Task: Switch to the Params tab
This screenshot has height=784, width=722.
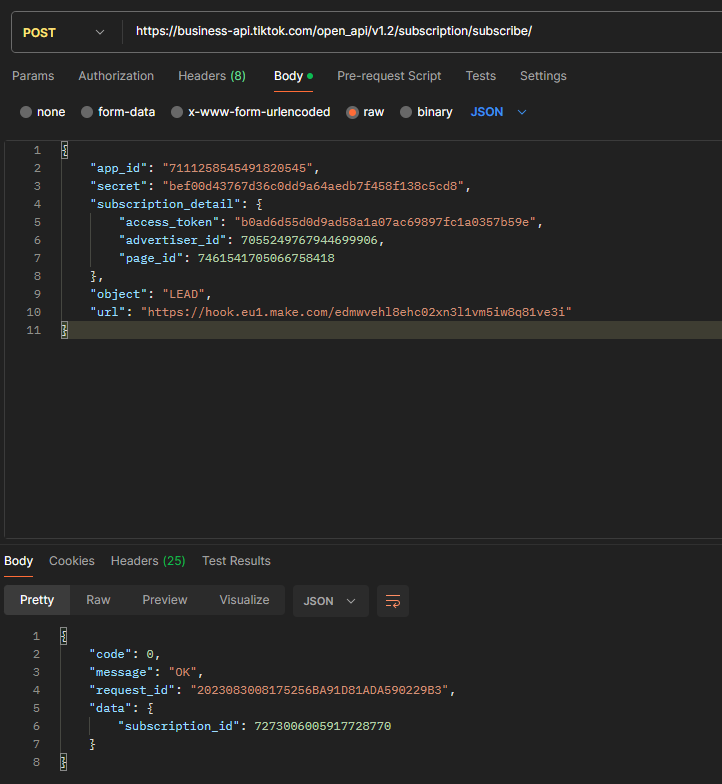Action: pyautogui.click(x=33, y=76)
